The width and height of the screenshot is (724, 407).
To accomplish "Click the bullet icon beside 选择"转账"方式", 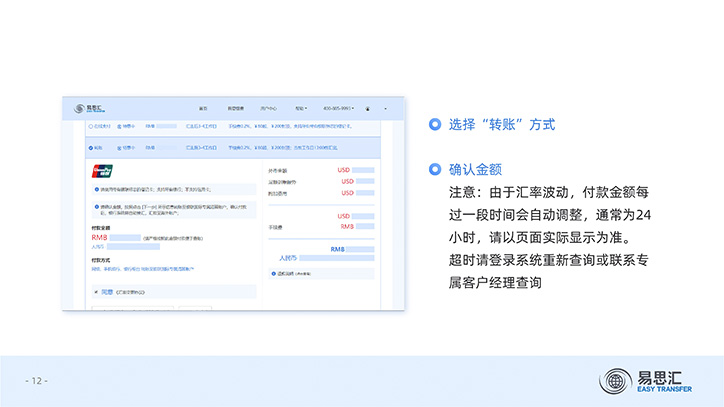I will (434, 125).
